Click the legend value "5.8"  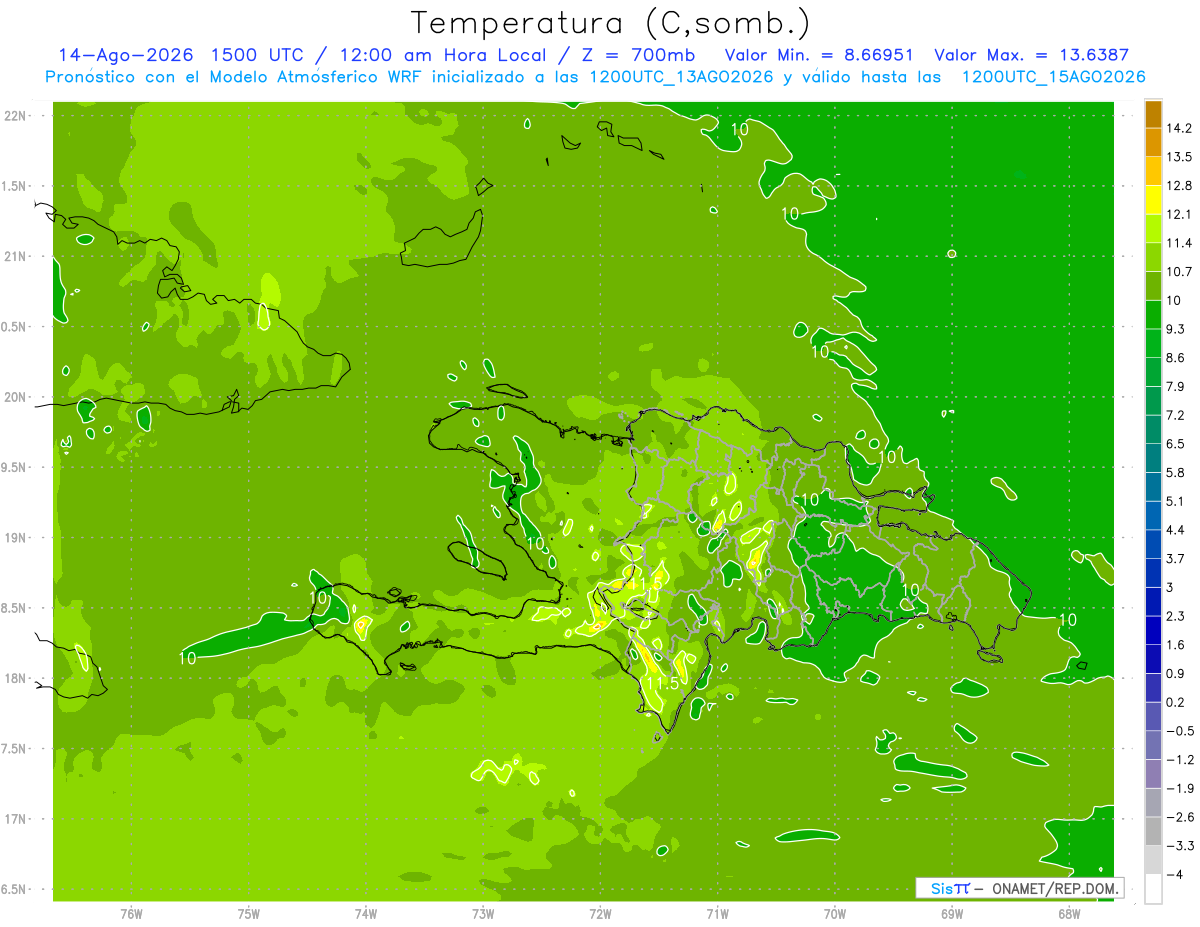pos(1175,473)
